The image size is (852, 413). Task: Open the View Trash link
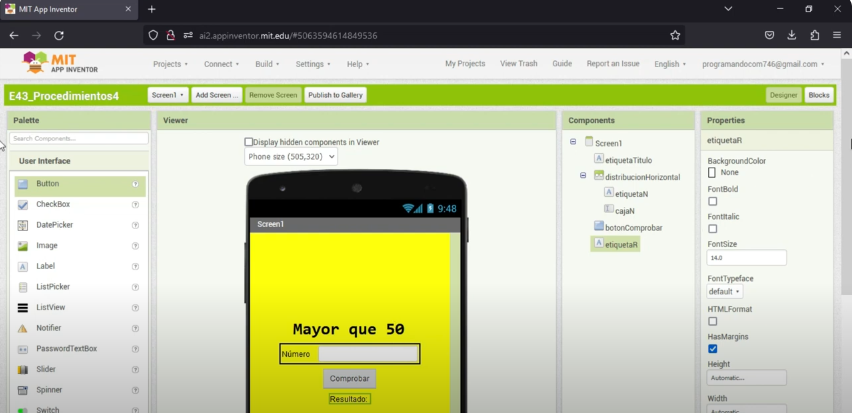coord(518,64)
